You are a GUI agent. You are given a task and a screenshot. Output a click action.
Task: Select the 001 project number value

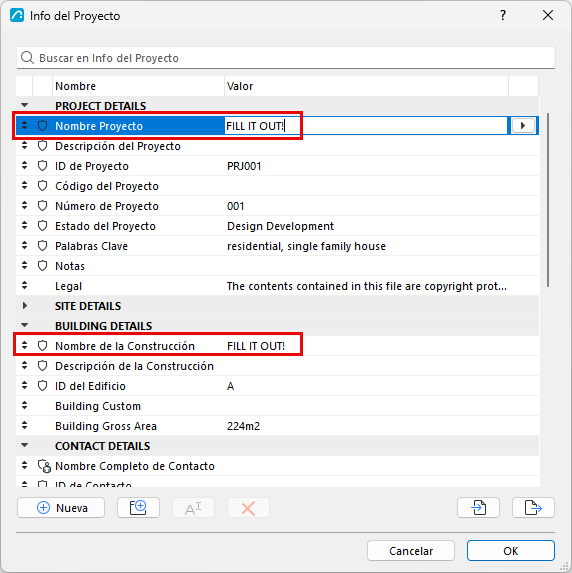click(236, 206)
